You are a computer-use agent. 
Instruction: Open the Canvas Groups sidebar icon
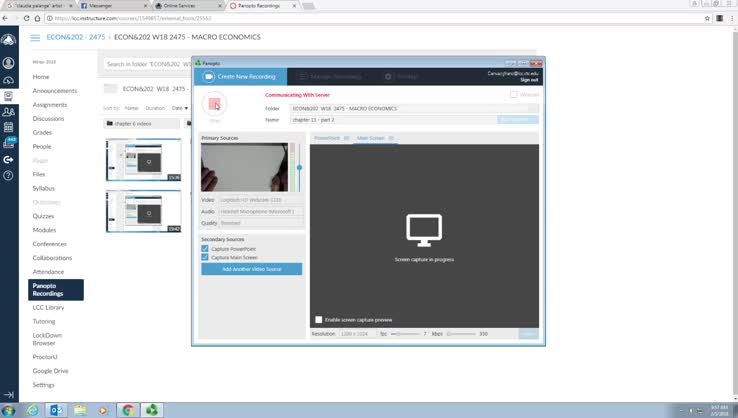[x=8, y=112]
